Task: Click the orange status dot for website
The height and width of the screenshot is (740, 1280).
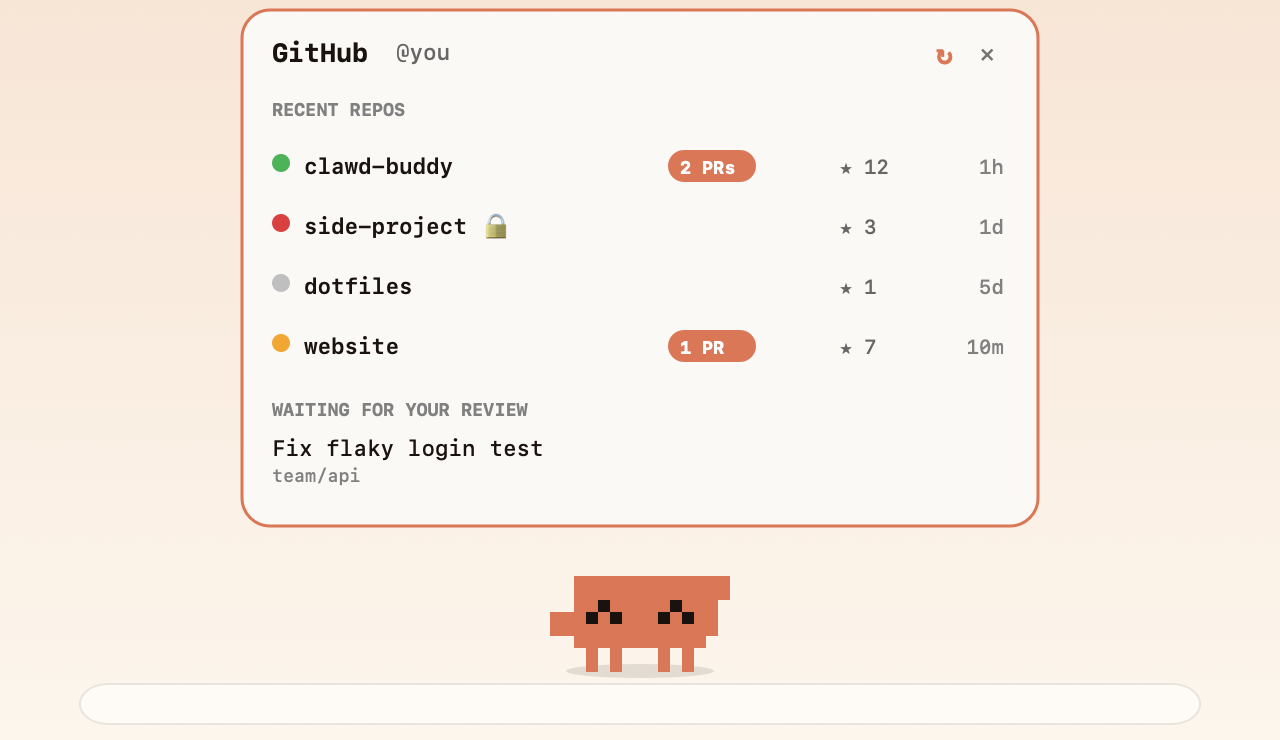Action: click(x=281, y=343)
